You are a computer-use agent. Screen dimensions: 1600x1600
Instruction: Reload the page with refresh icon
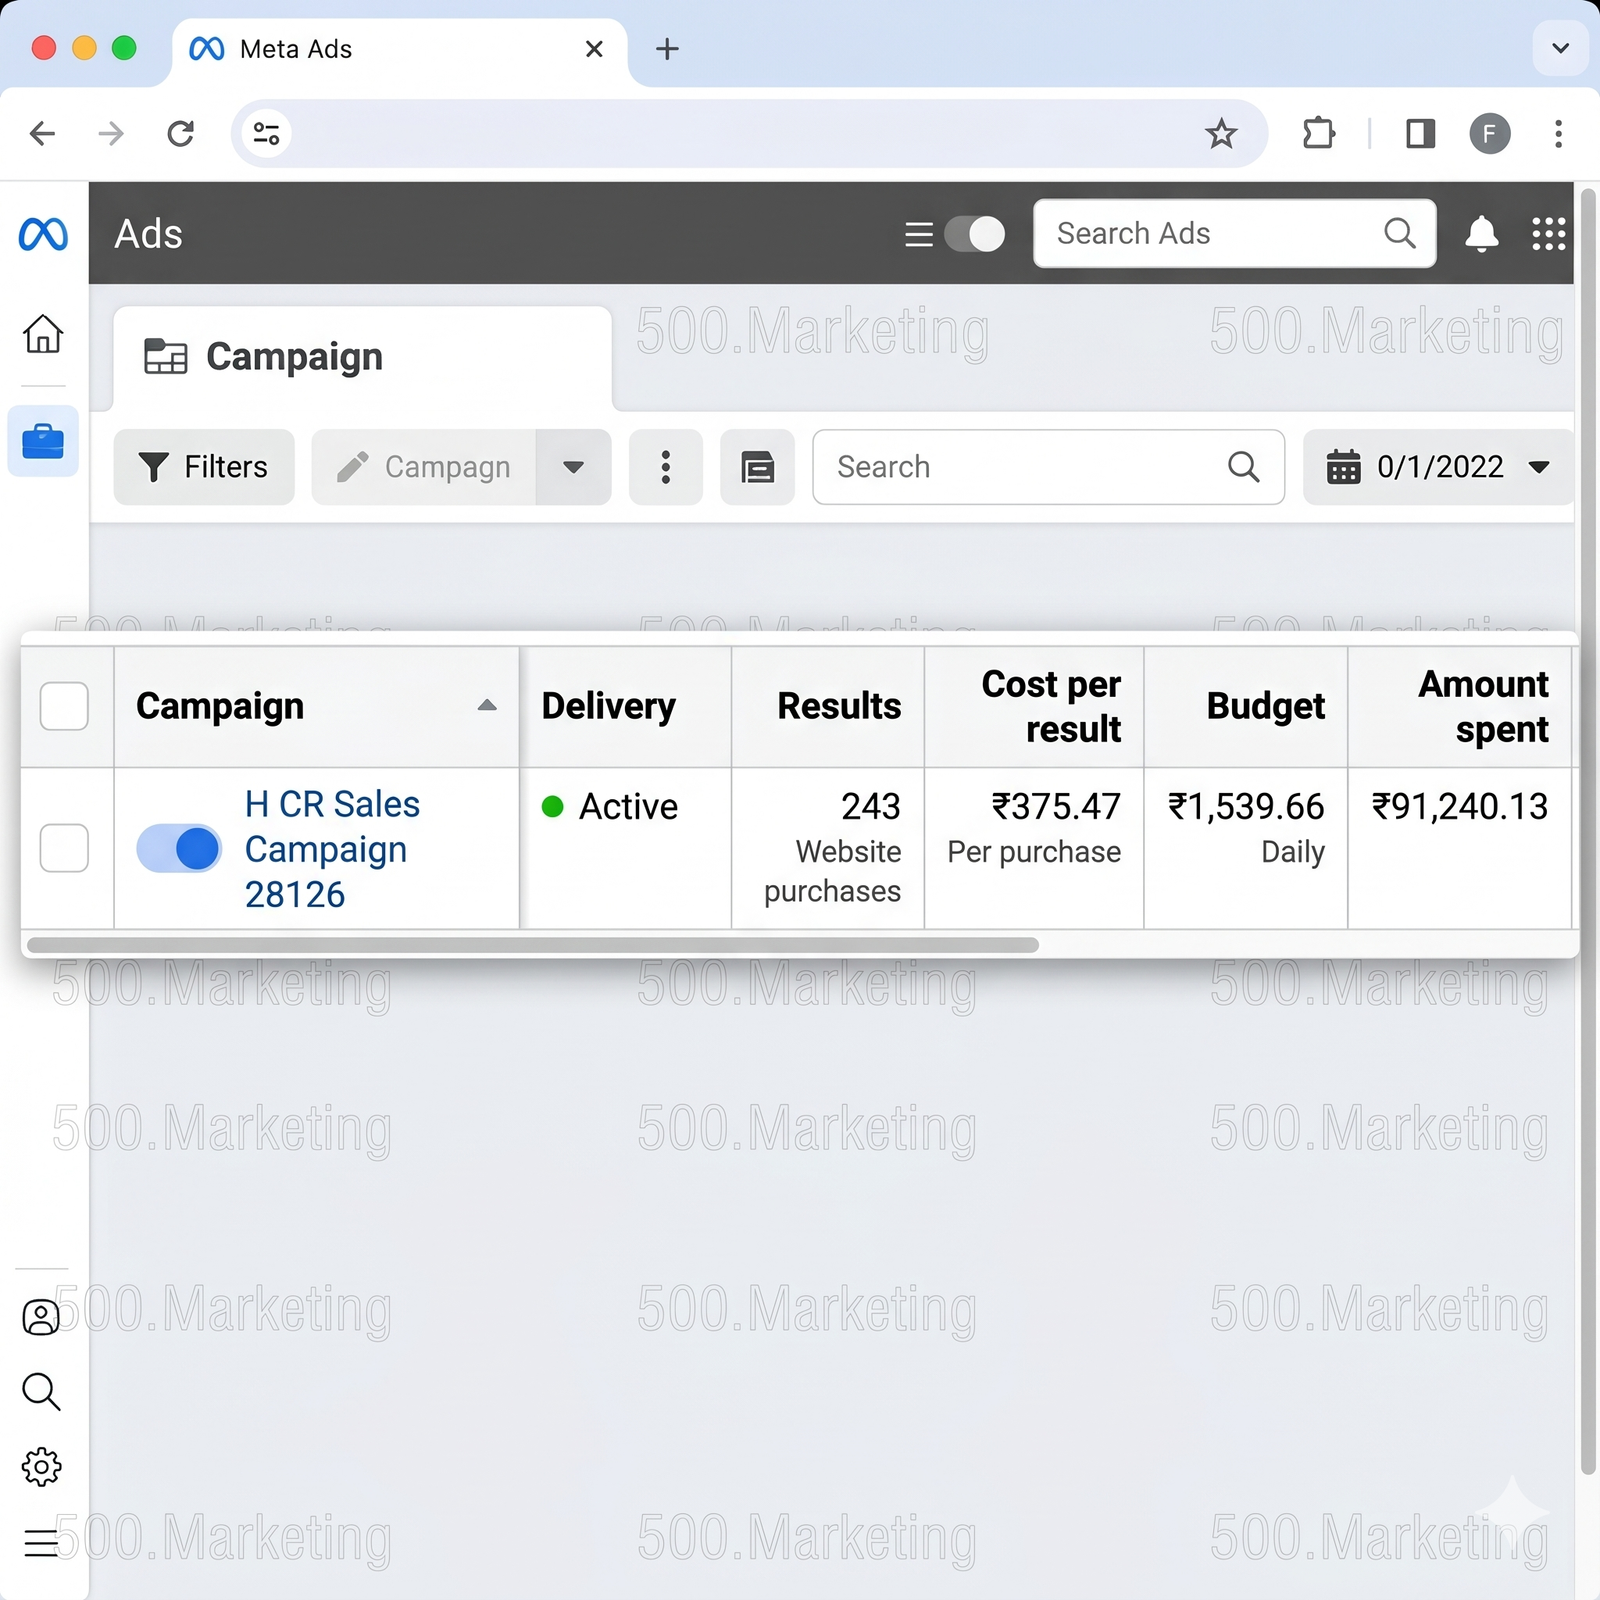pyautogui.click(x=180, y=133)
